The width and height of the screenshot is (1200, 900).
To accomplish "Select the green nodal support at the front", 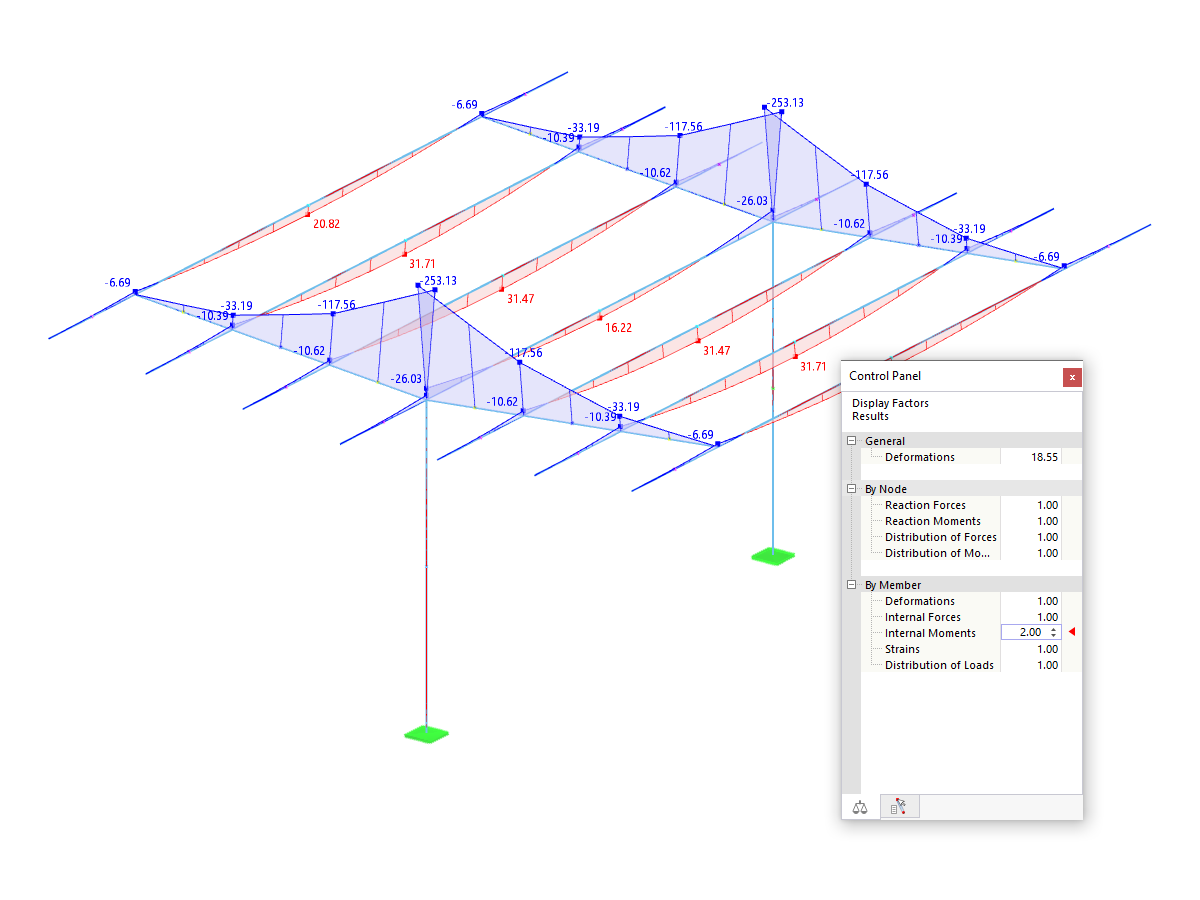I will tap(425, 733).
